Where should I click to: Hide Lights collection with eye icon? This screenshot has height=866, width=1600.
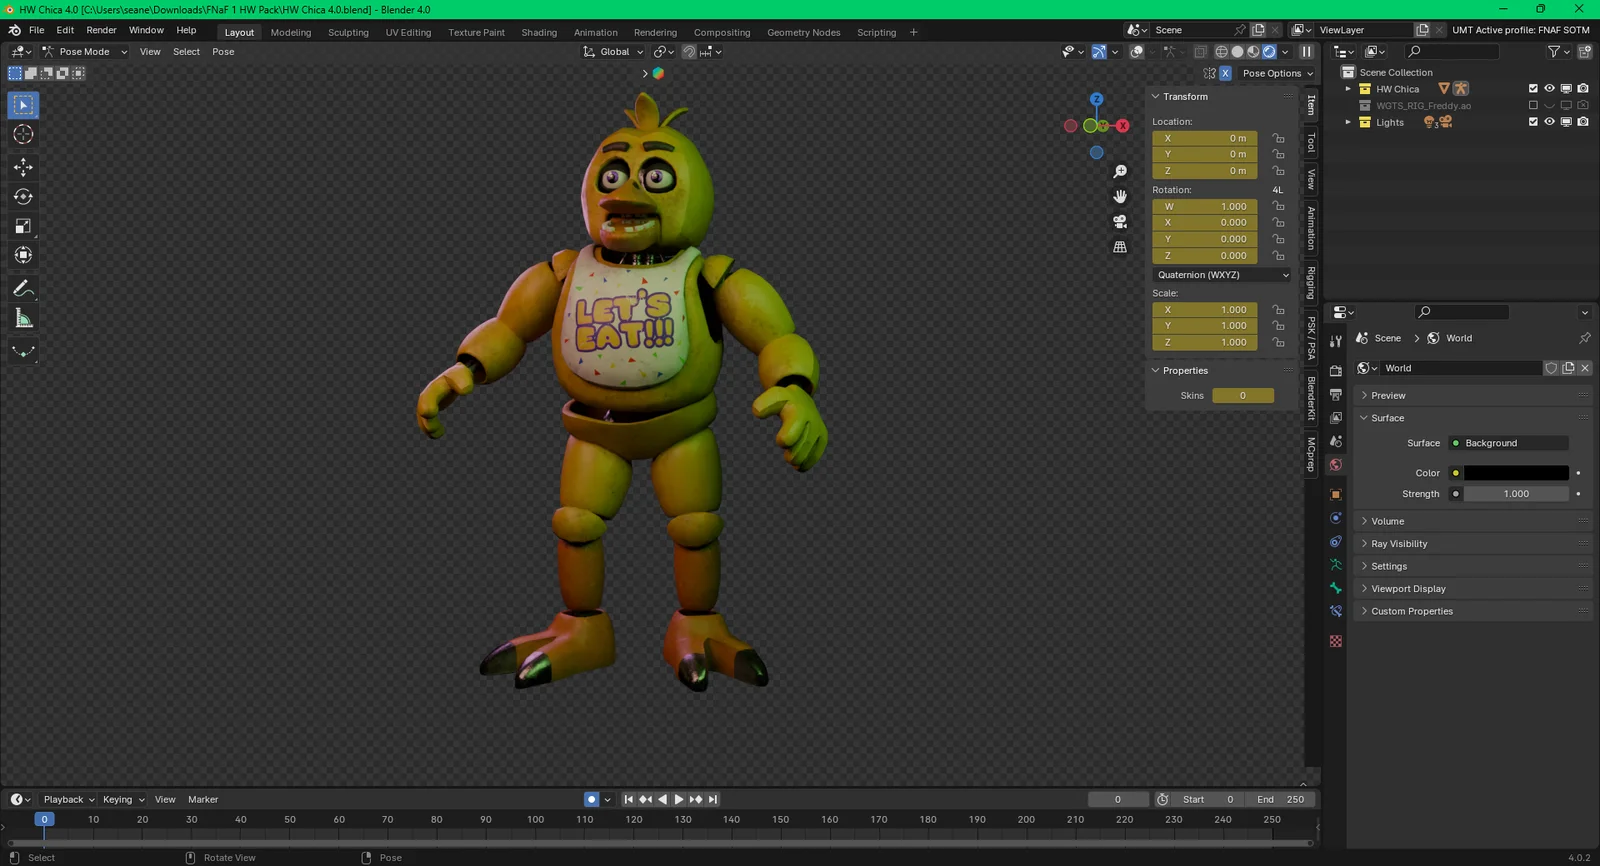1550,122
